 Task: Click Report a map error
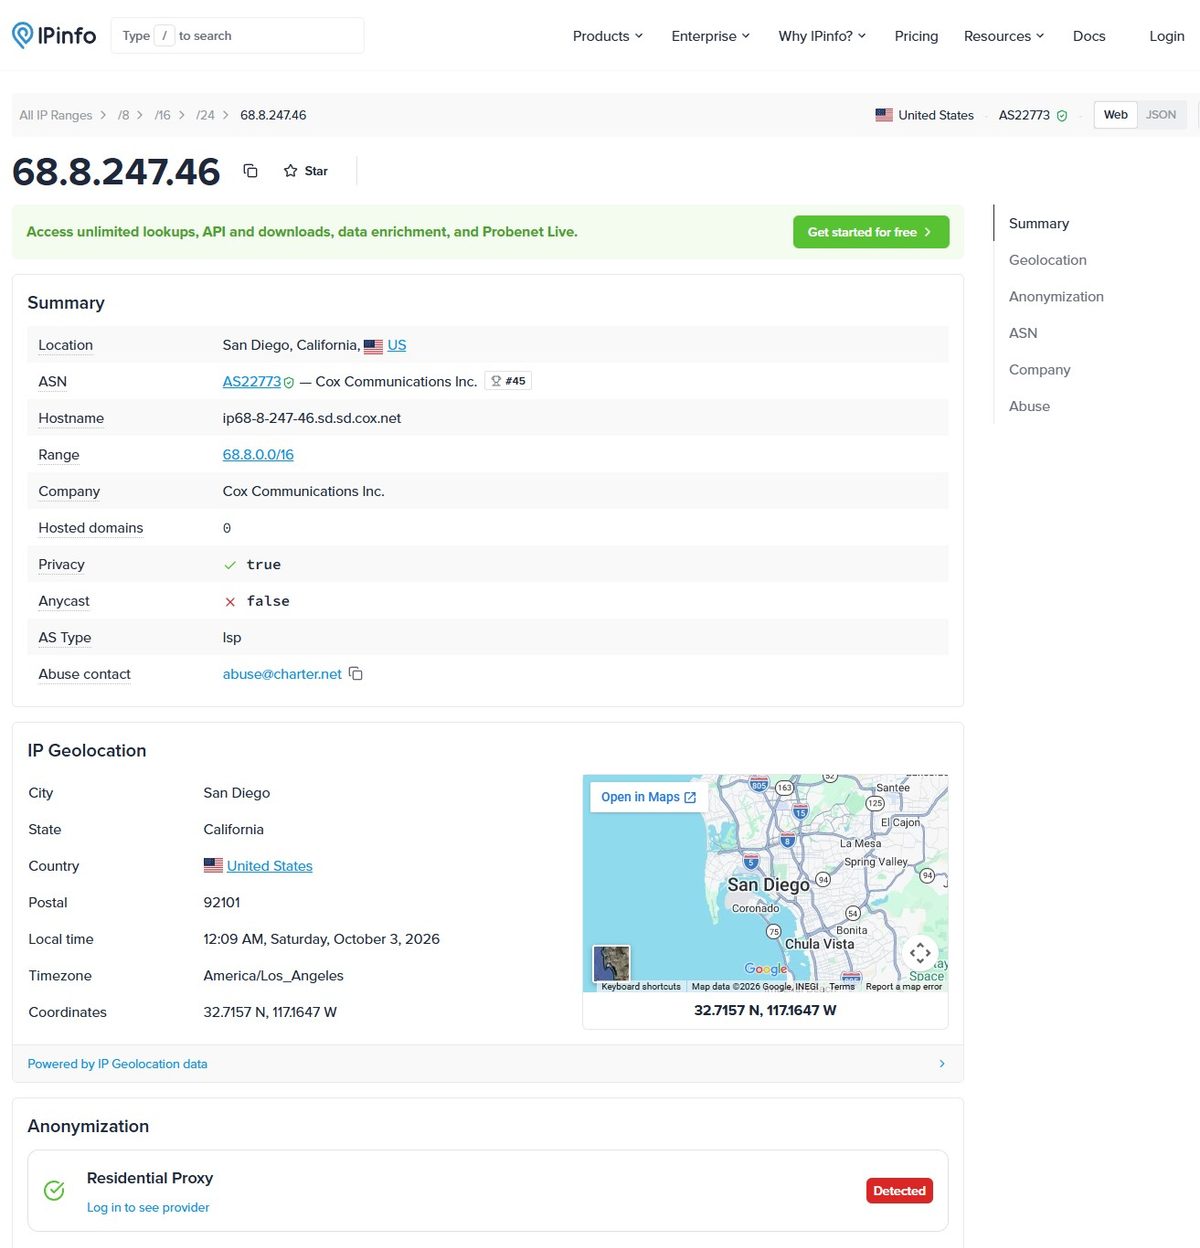coord(904,987)
